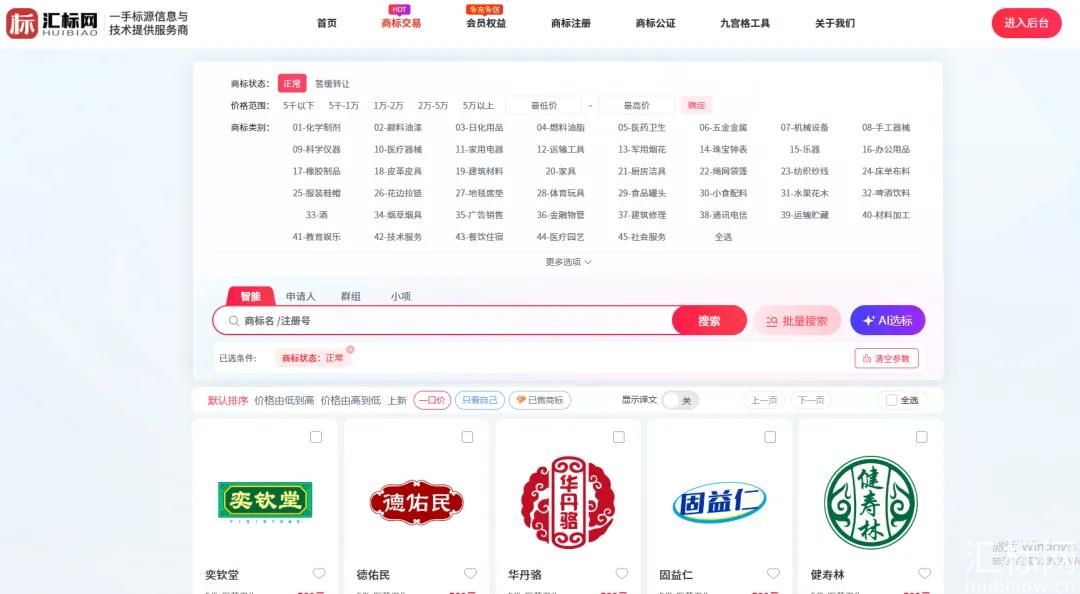Open the 会员权益 nav item
The width and height of the screenshot is (1080, 594).
click(486, 23)
